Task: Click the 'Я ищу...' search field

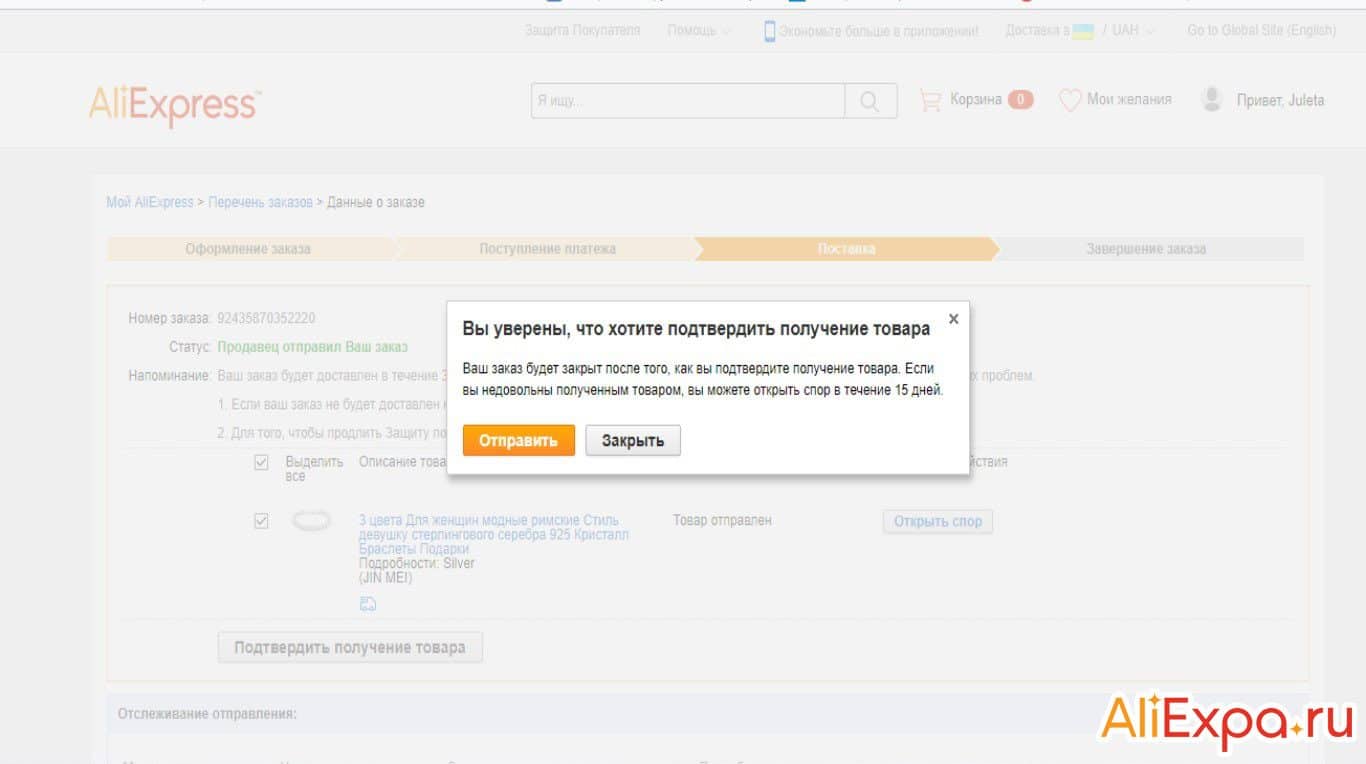Action: coord(688,101)
